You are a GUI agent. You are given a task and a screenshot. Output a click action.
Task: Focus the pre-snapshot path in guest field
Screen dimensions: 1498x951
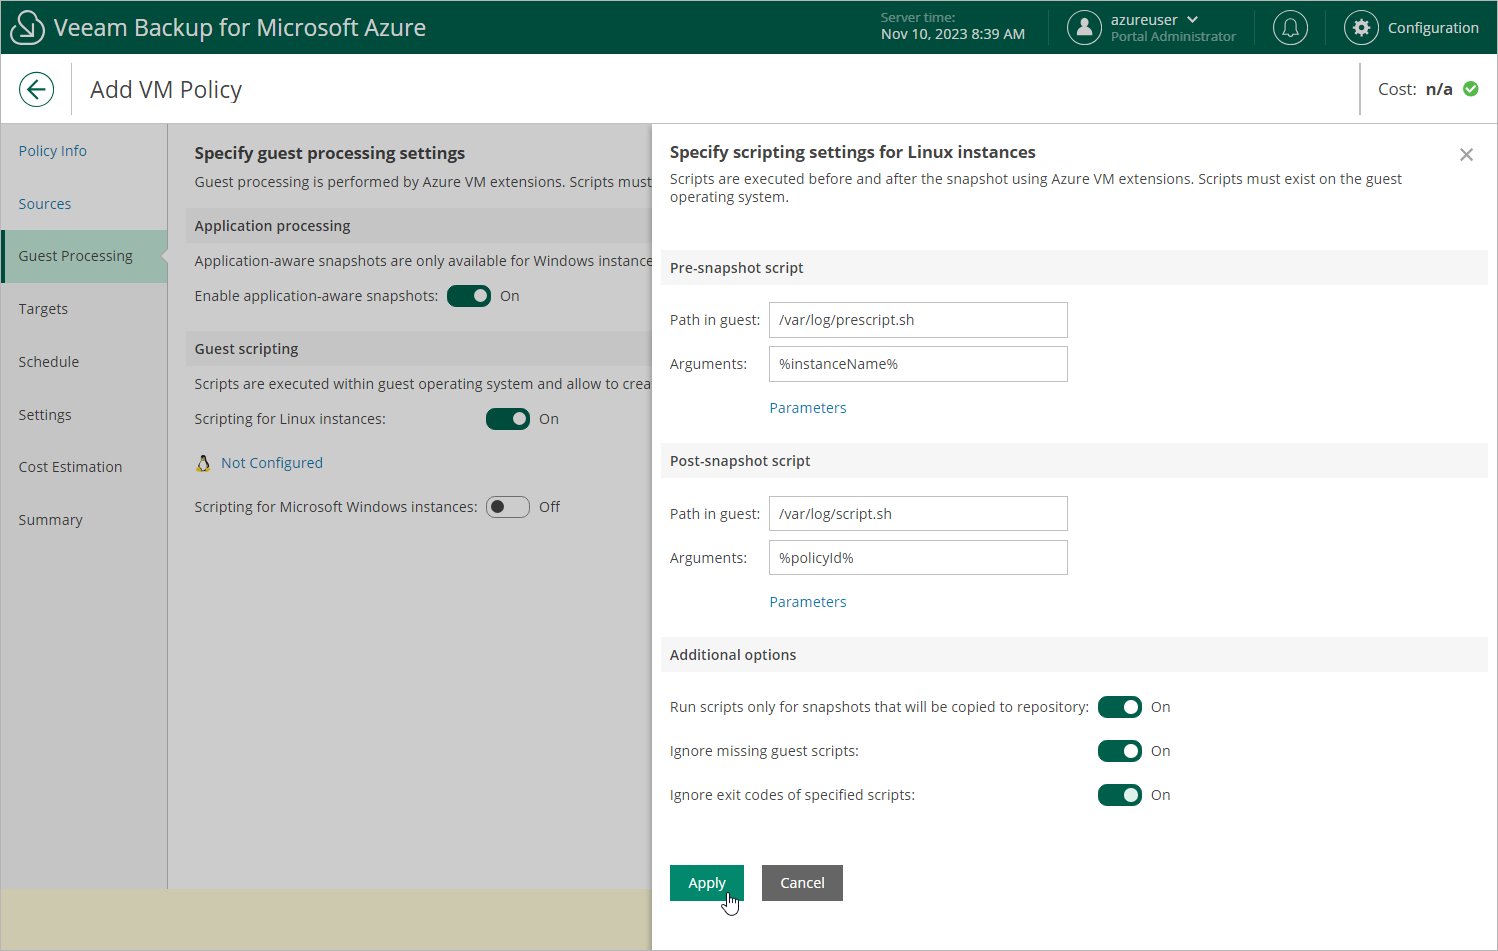(x=918, y=320)
